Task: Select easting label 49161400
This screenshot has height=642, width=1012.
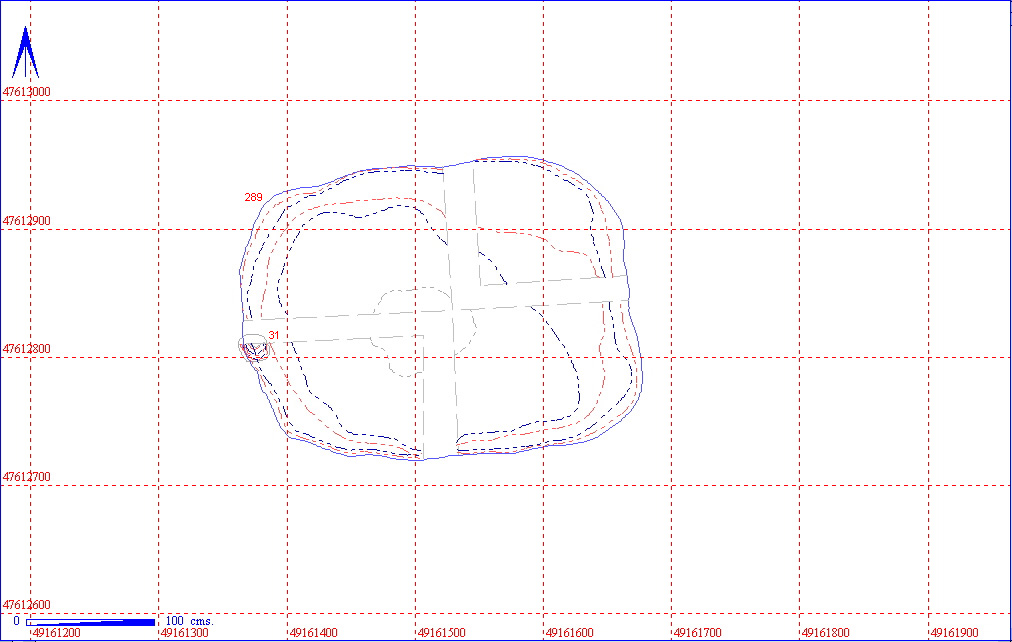Action: tap(314, 633)
